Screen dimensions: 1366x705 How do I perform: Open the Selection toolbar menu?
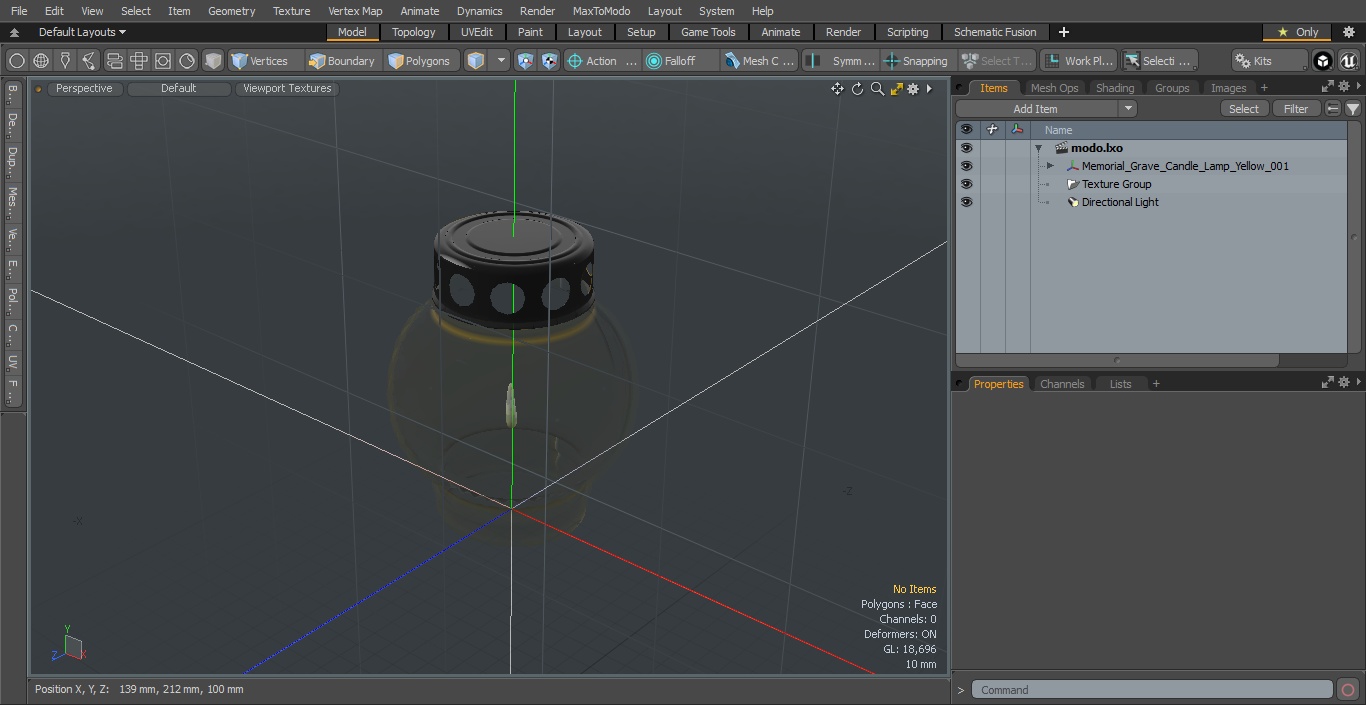1158,61
